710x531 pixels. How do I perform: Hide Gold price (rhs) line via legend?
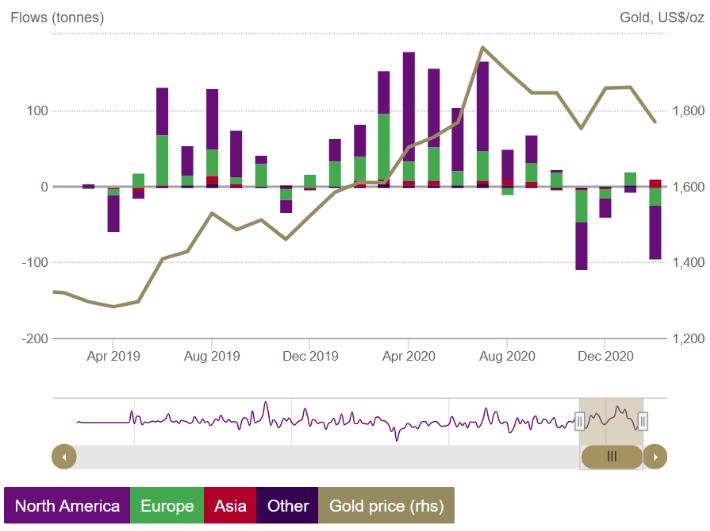point(386,506)
